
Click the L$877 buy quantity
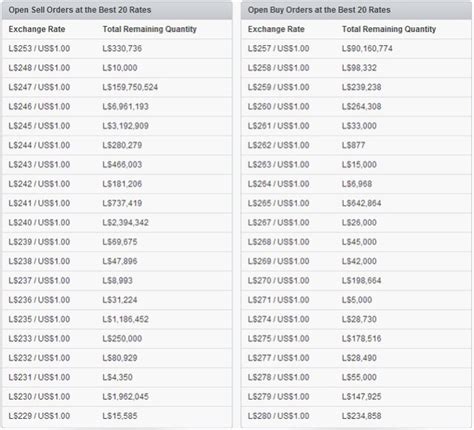(x=353, y=145)
